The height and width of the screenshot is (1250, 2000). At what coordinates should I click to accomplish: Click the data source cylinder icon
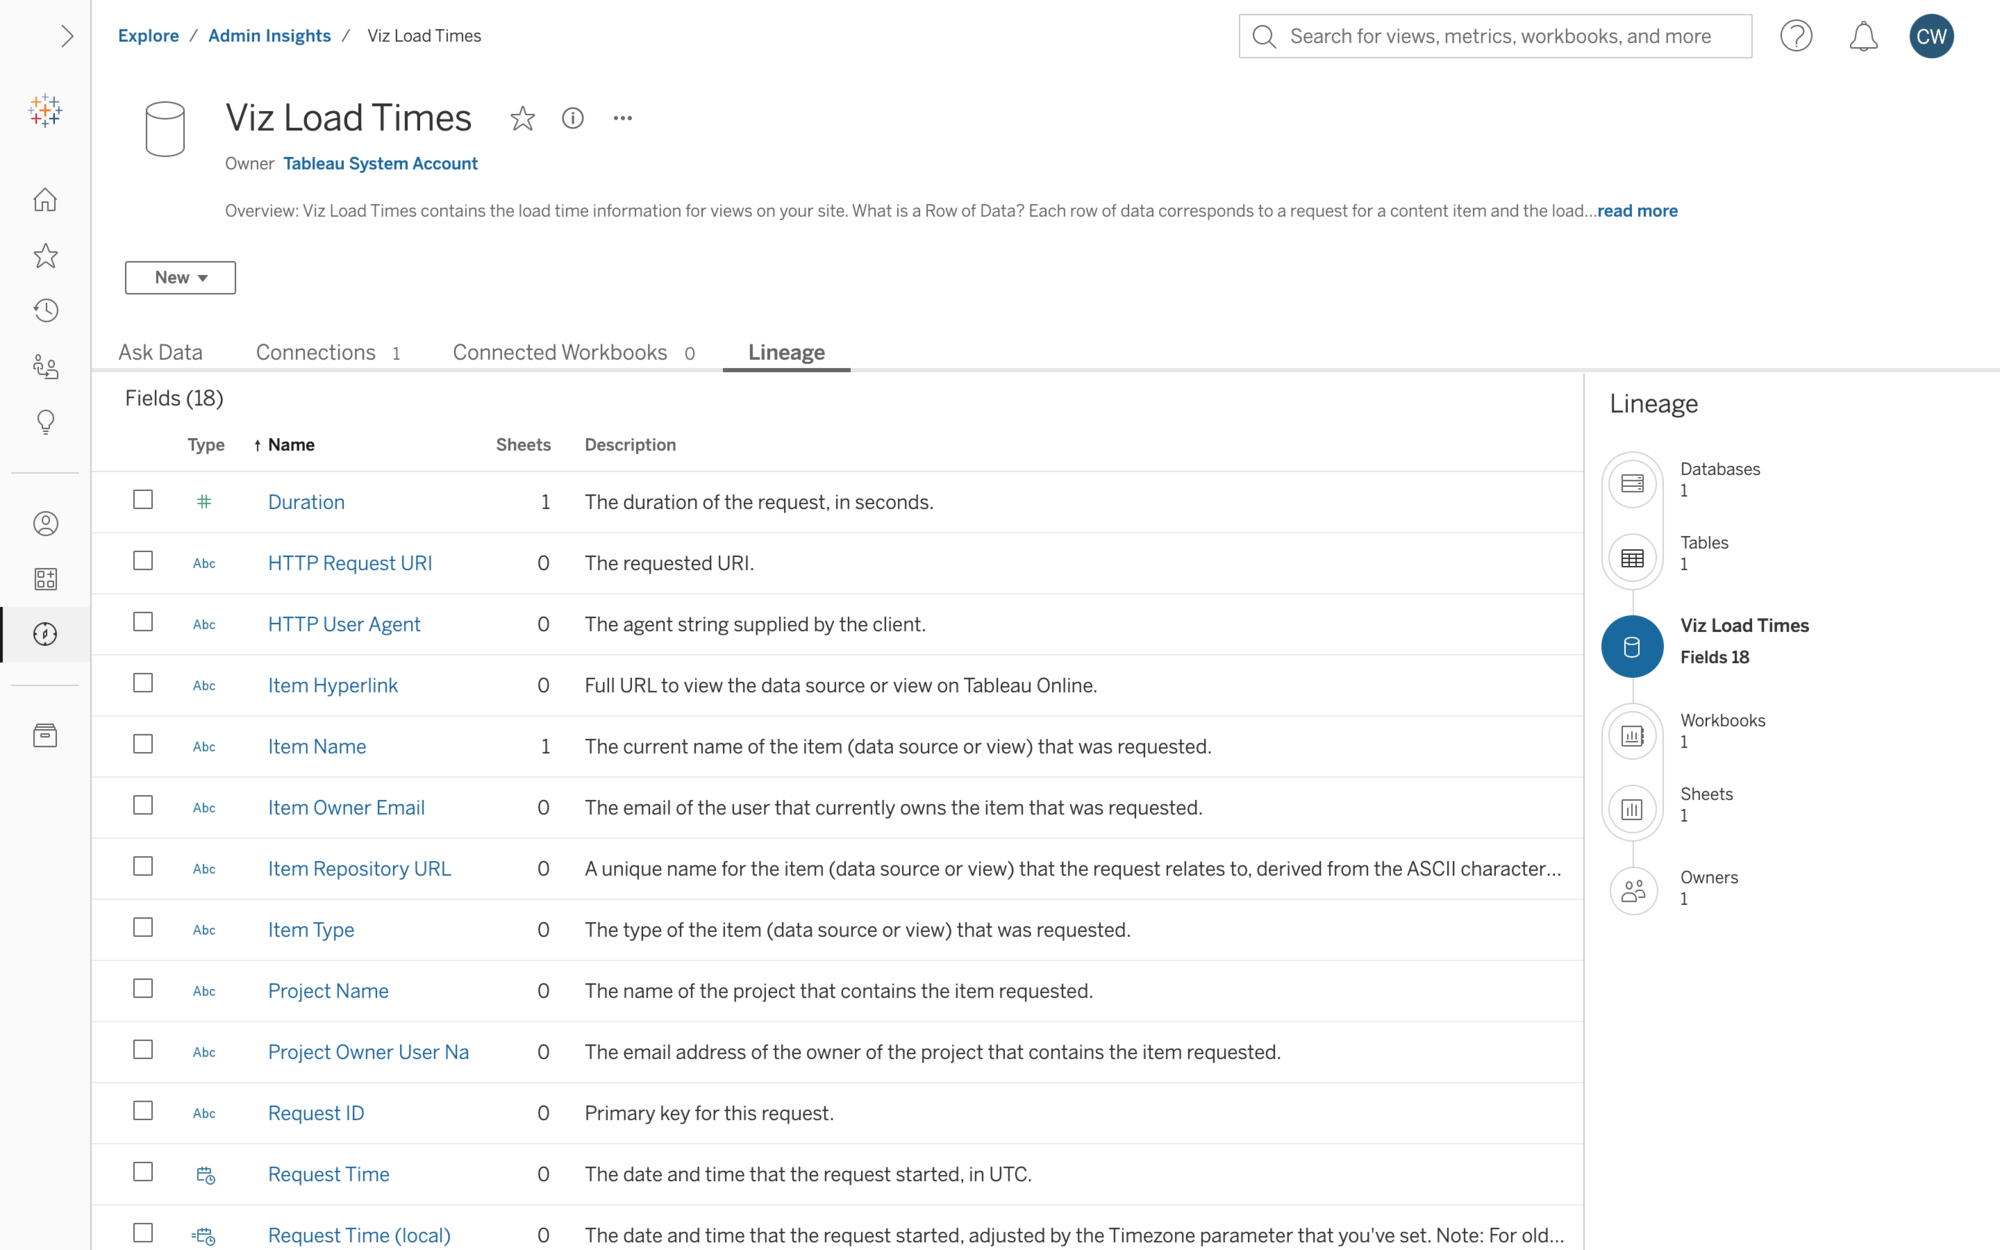(165, 129)
